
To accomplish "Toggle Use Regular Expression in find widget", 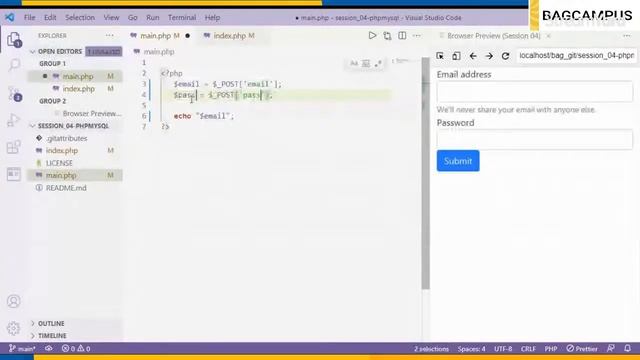I will tap(378, 63).
